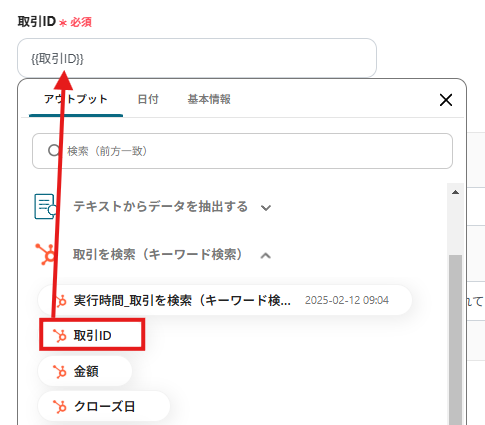485x425 pixels.
Task: Click the テキストからデータを抽出する document icon
Action: pos(45,207)
